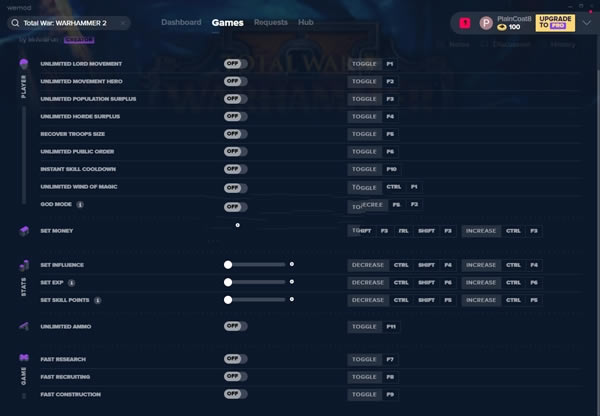This screenshot has height=416, width=600.
Task: Enable Fast Research toggle
Action: [235, 359]
